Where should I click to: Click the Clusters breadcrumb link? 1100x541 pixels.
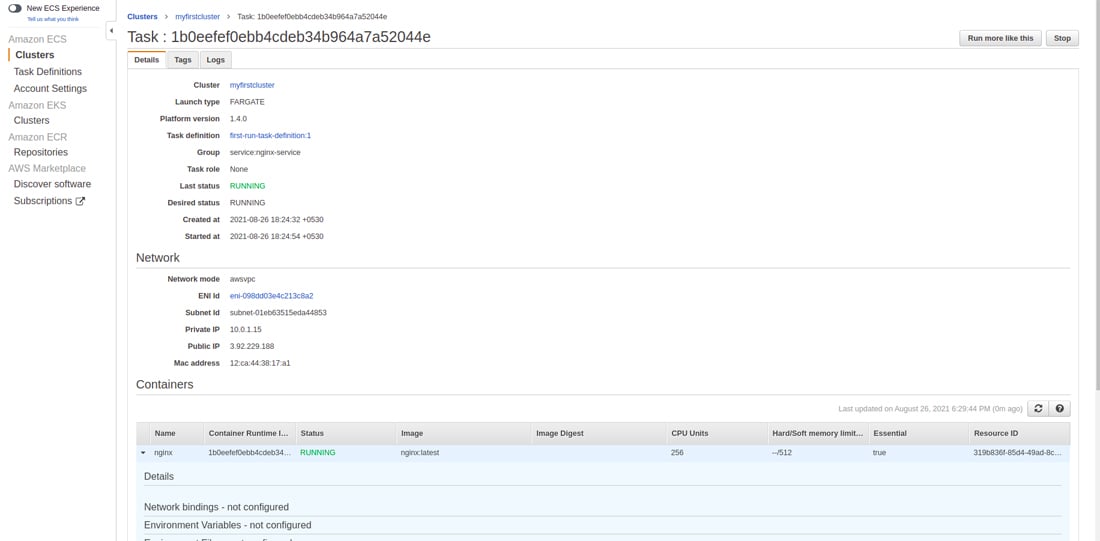(x=142, y=16)
